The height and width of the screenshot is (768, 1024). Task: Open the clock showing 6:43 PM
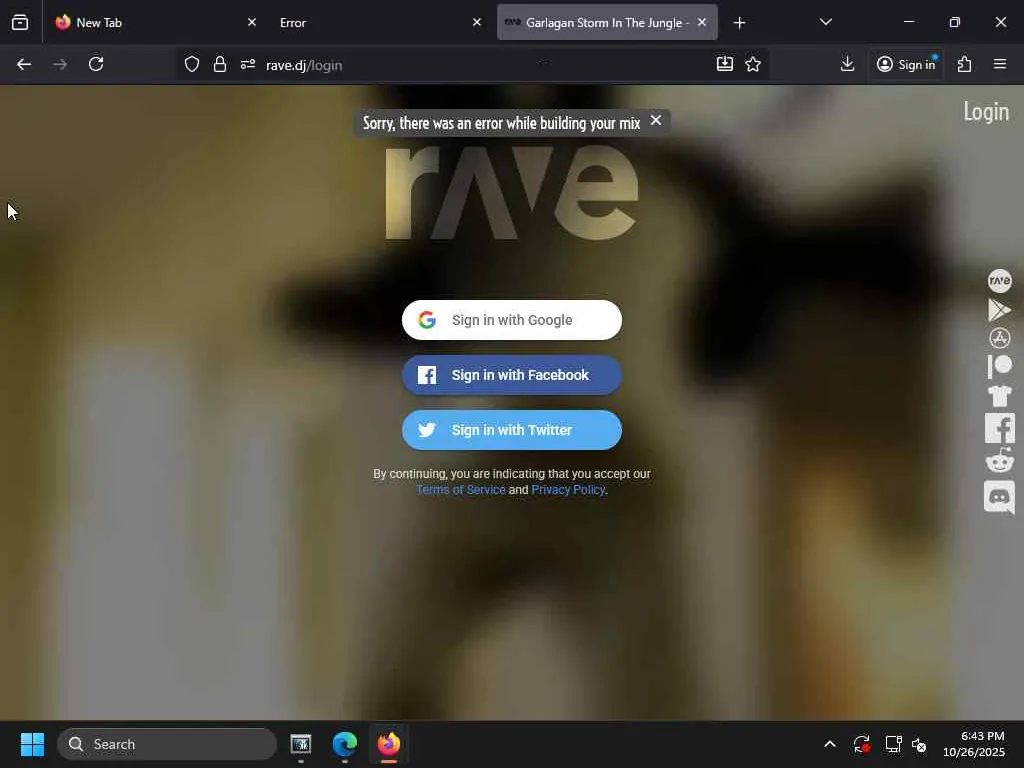(974, 744)
